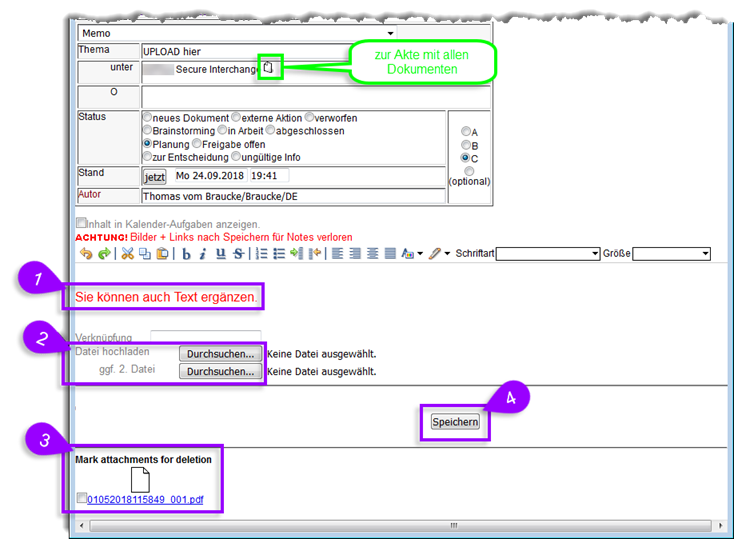Insert numbered list via toolbar icon

pyautogui.click(x=263, y=254)
